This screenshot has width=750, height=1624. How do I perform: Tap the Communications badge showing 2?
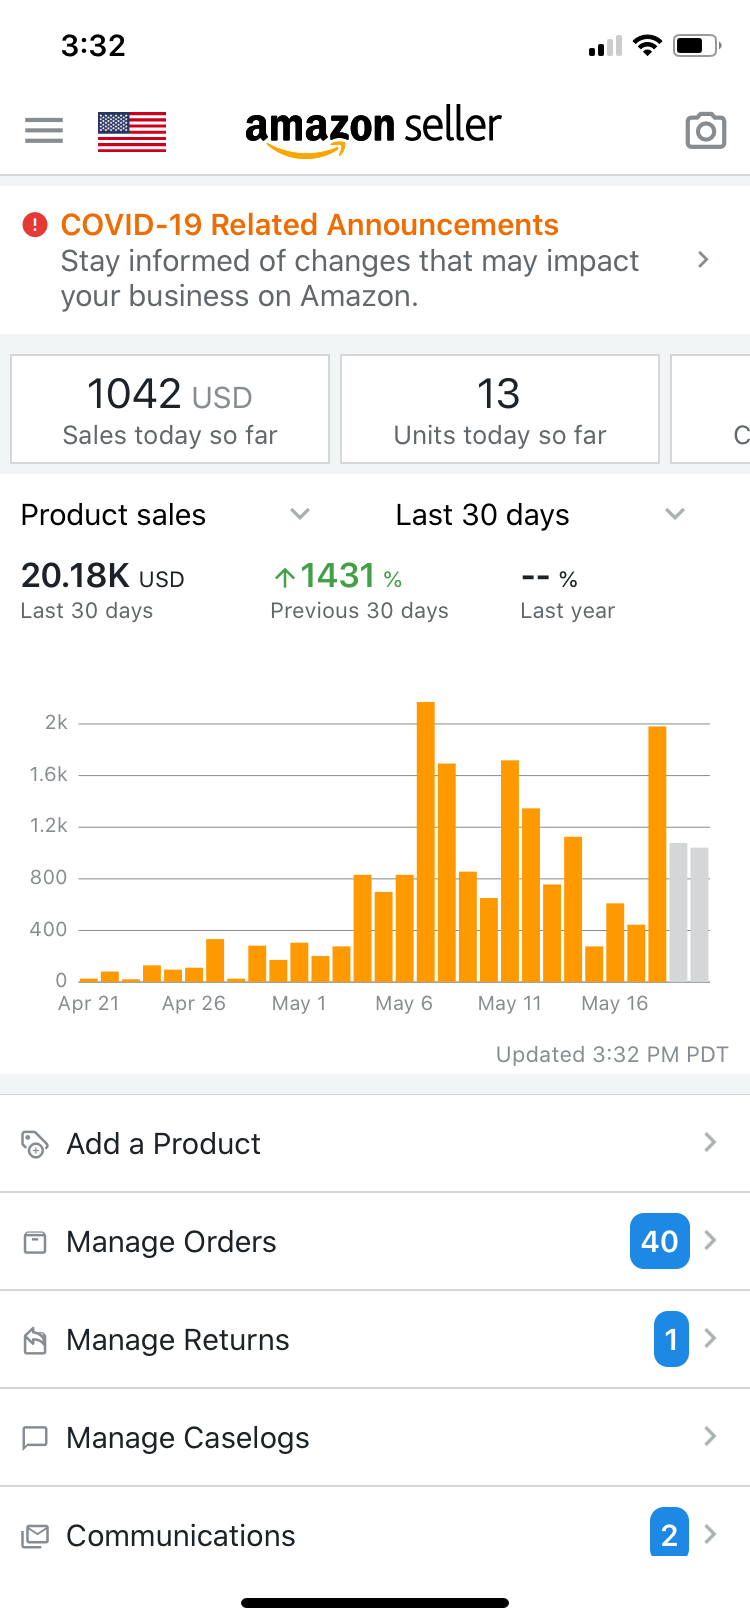coord(669,1533)
